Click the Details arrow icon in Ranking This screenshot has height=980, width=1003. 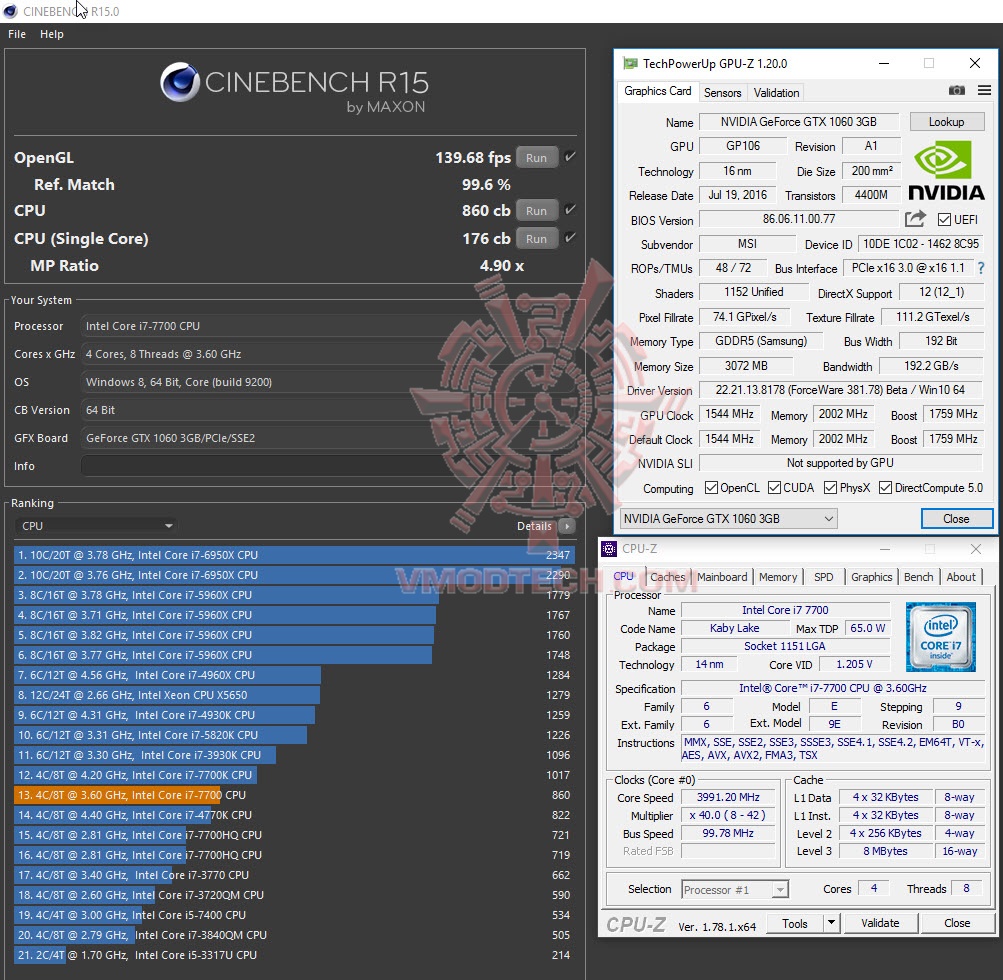(x=566, y=526)
